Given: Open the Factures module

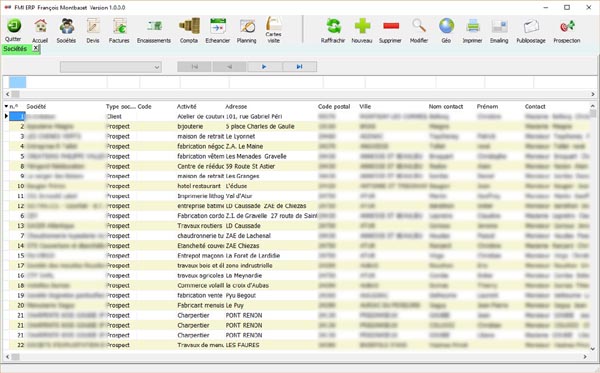Looking at the screenshot, I should click(119, 26).
